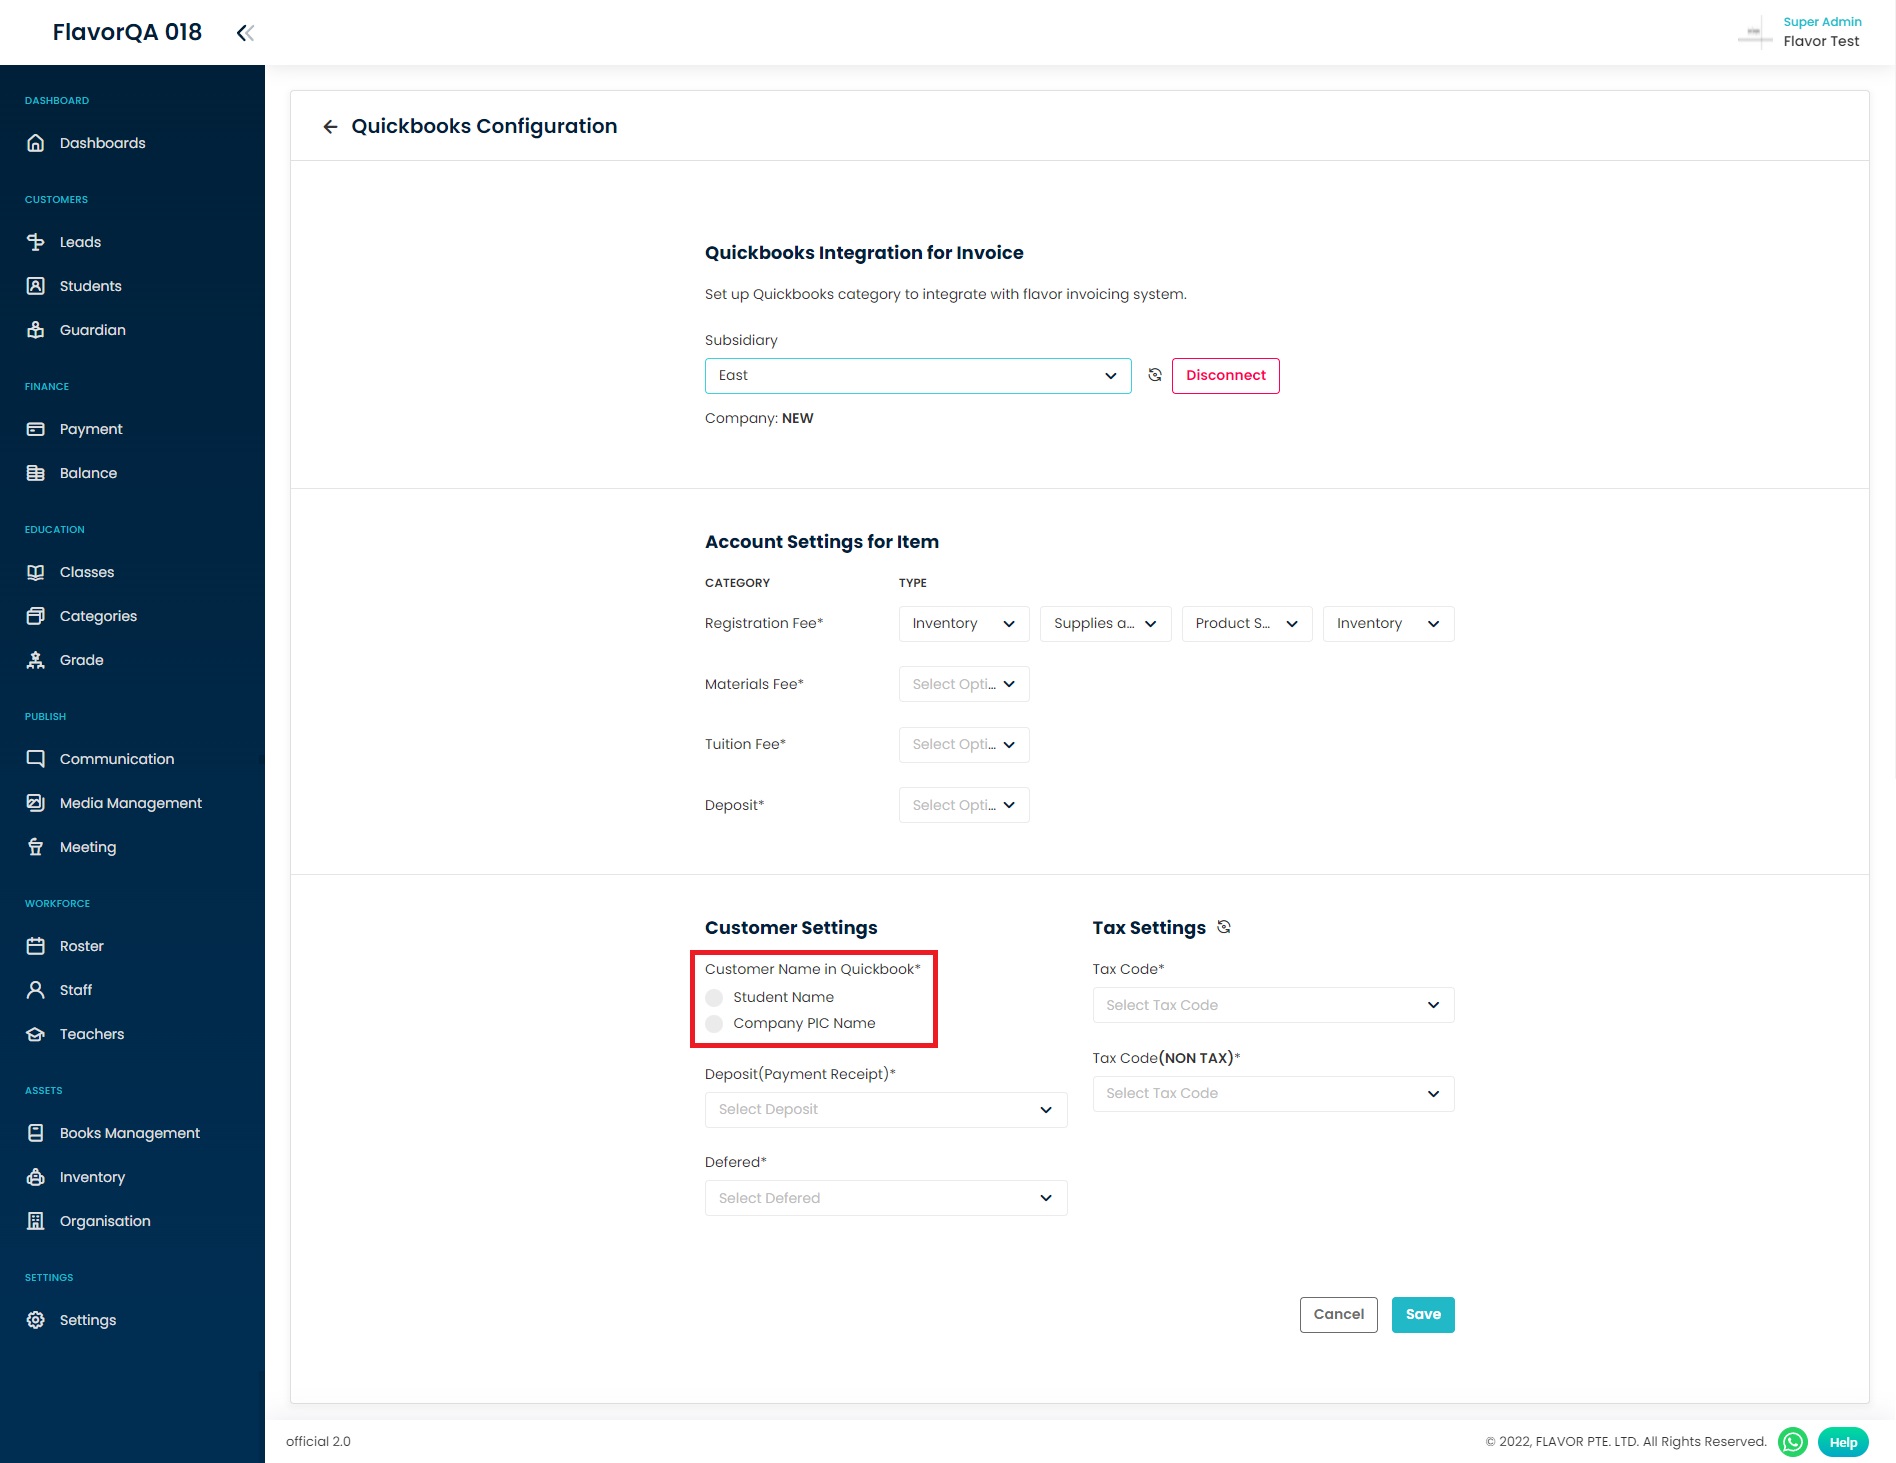
Task: Click the Disconnect button
Action: point(1226,376)
